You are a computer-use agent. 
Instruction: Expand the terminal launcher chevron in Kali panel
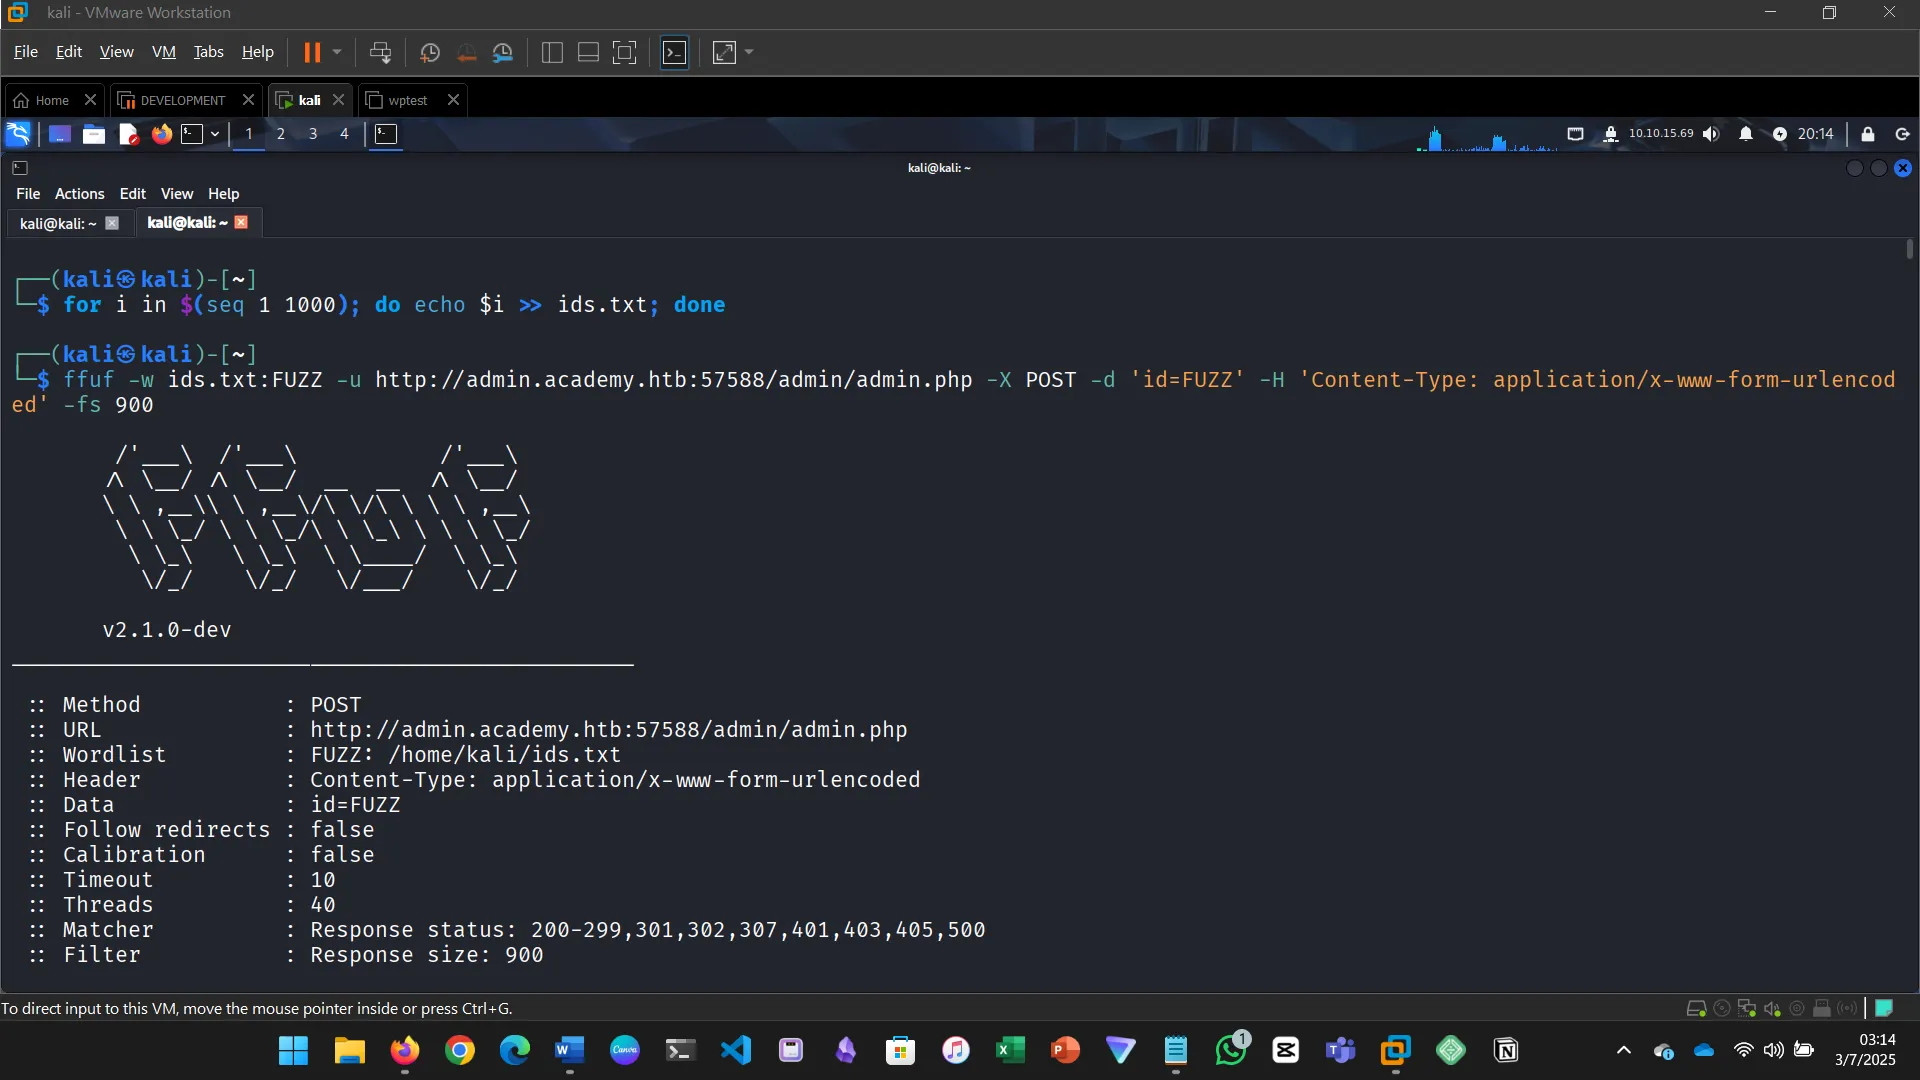coord(214,134)
